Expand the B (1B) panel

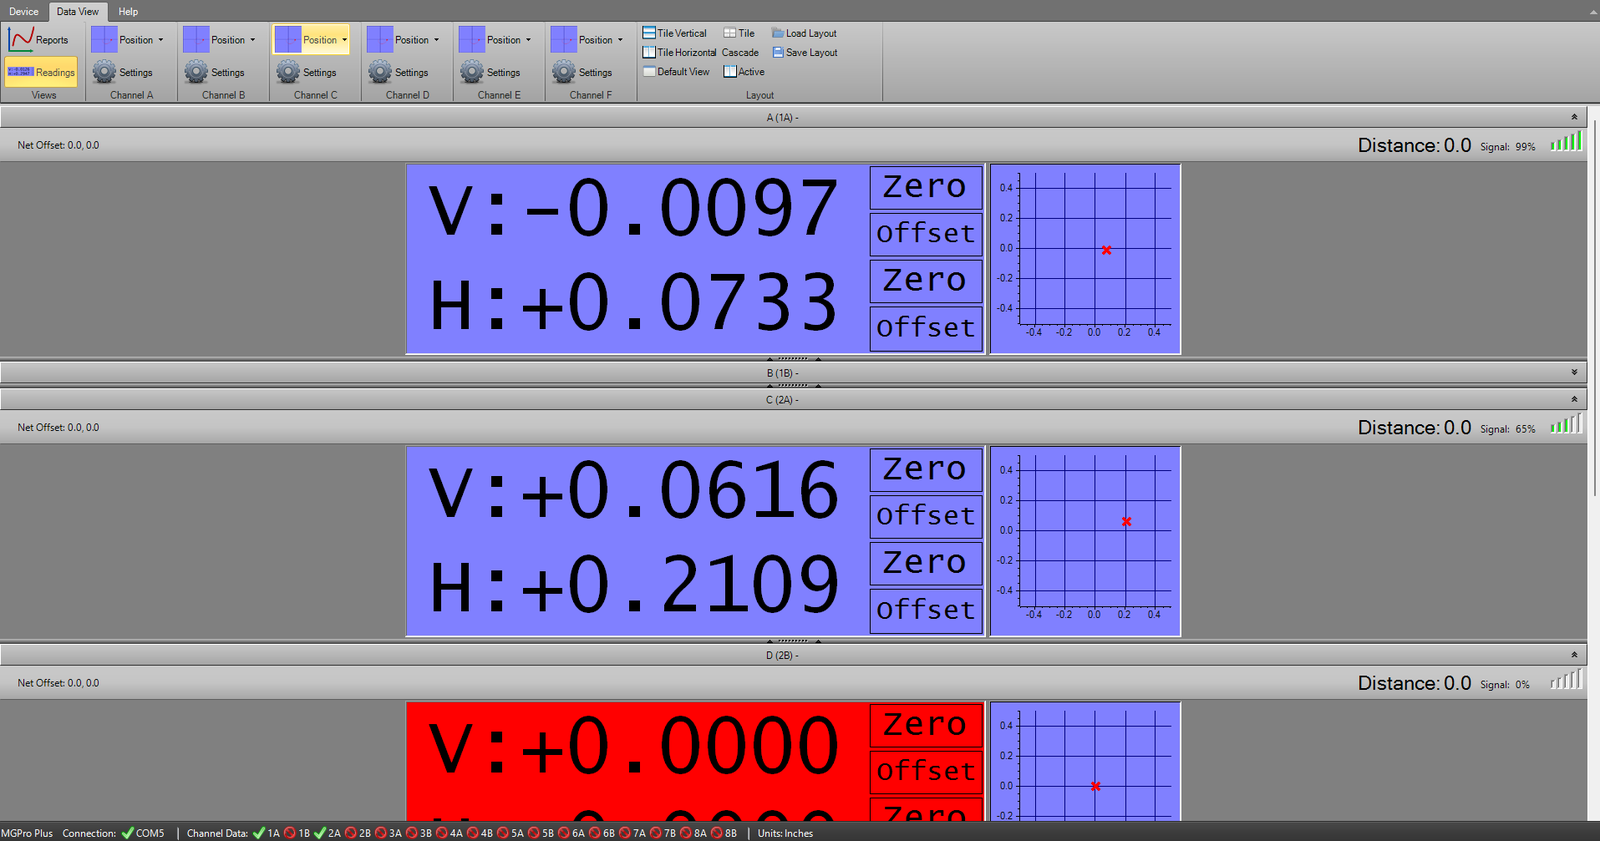point(1574,372)
